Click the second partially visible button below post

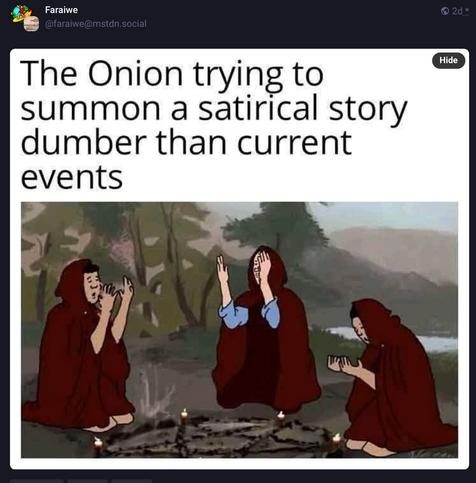(x=87, y=481)
